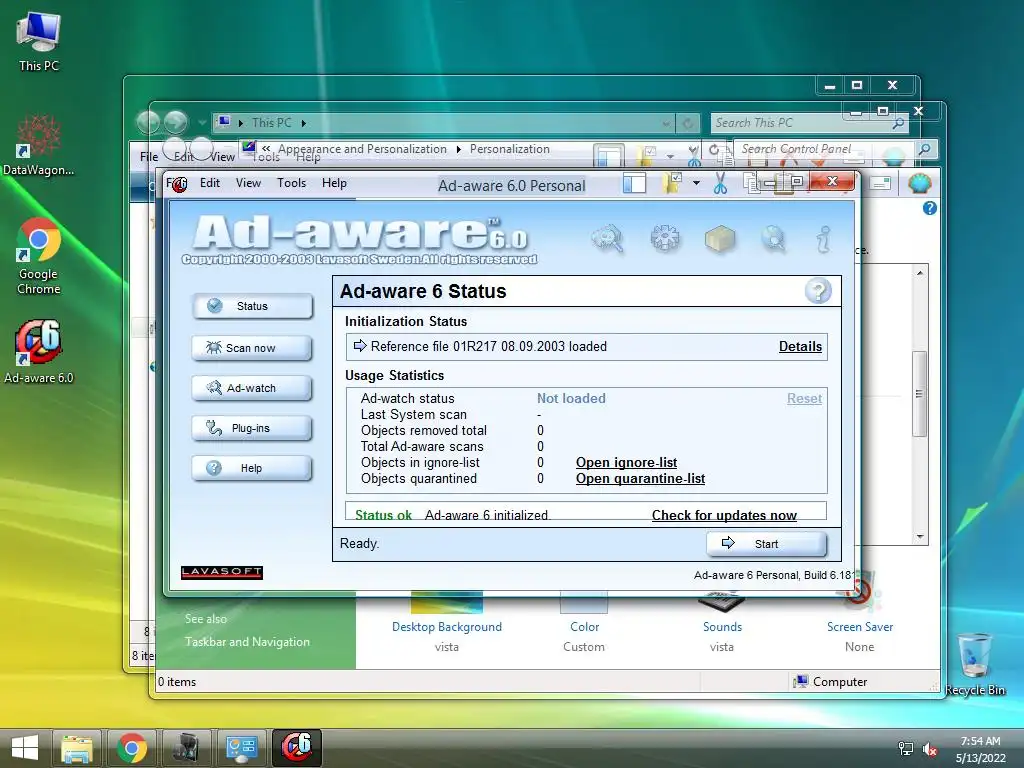Open Edit menu in Ad-aware
1024x768 pixels.
(x=210, y=183)
